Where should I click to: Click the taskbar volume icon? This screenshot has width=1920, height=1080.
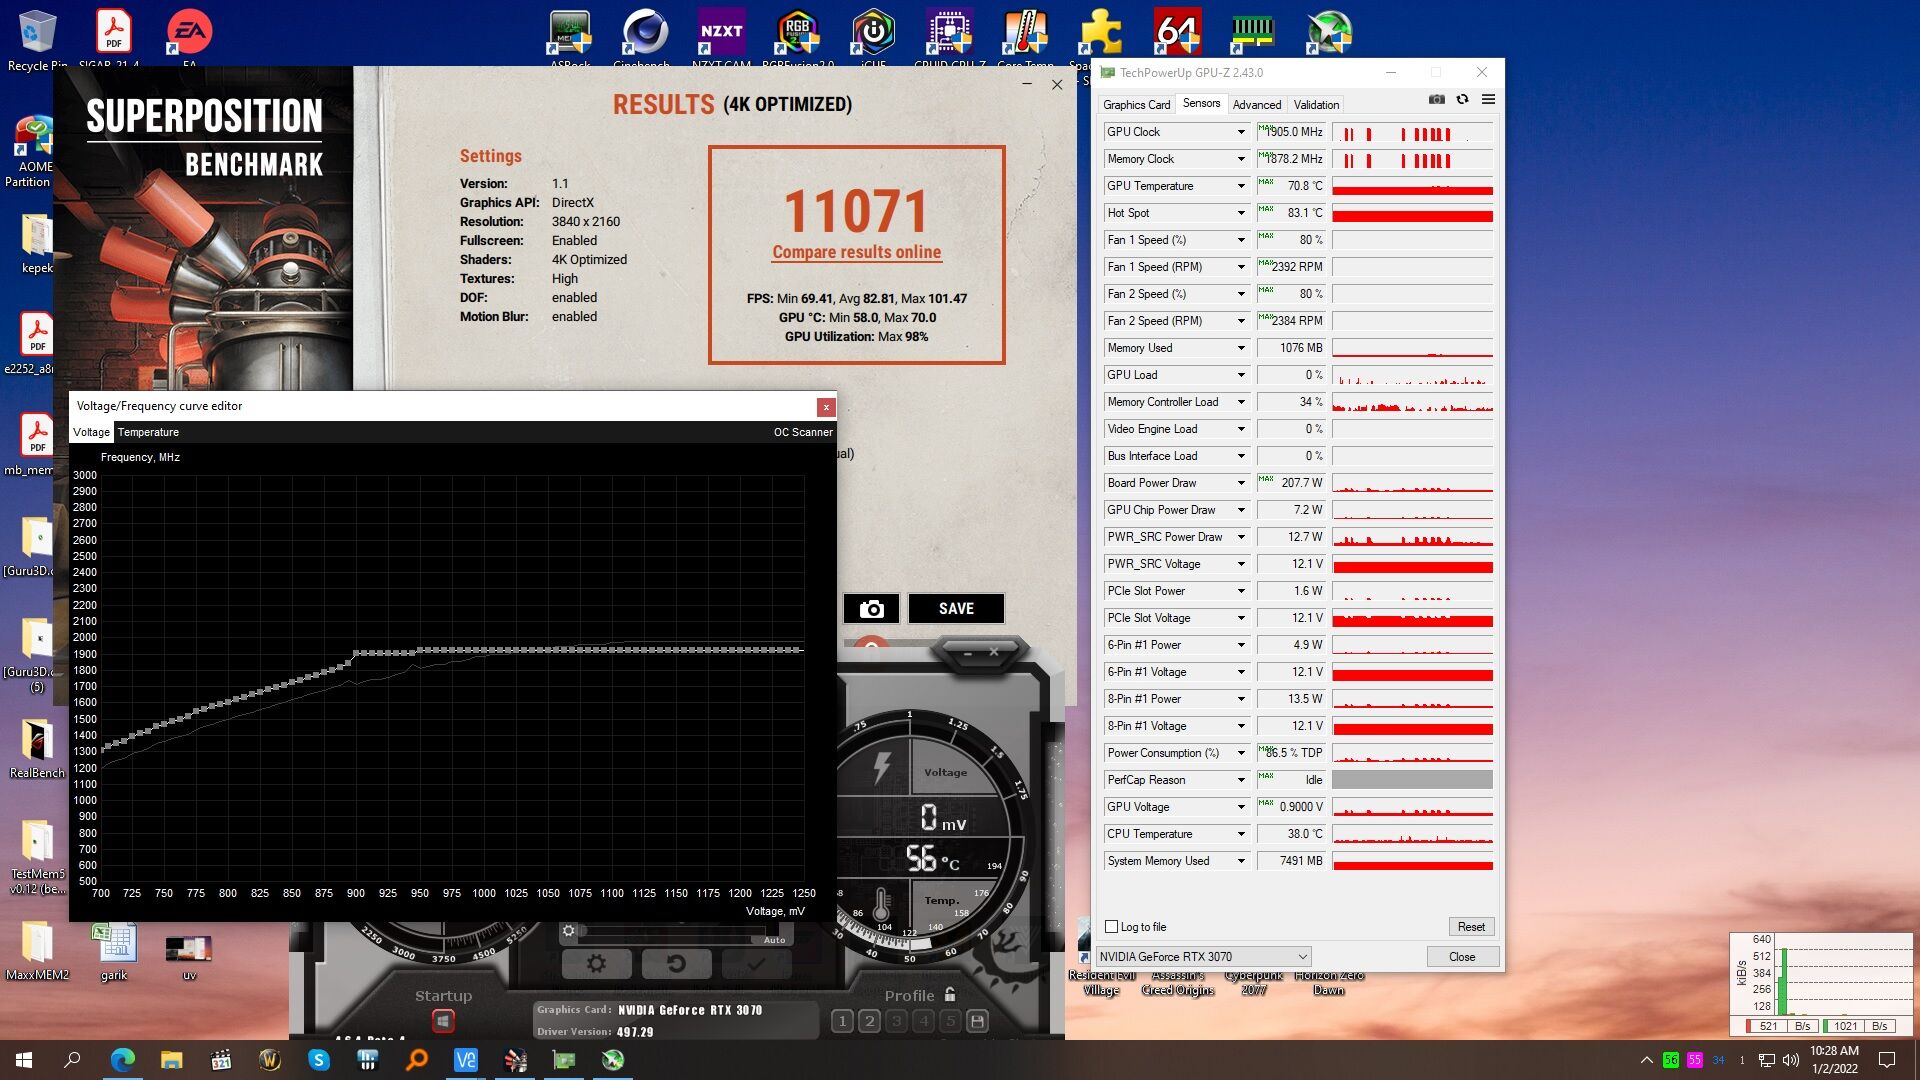click(x=1790, y=1060)
